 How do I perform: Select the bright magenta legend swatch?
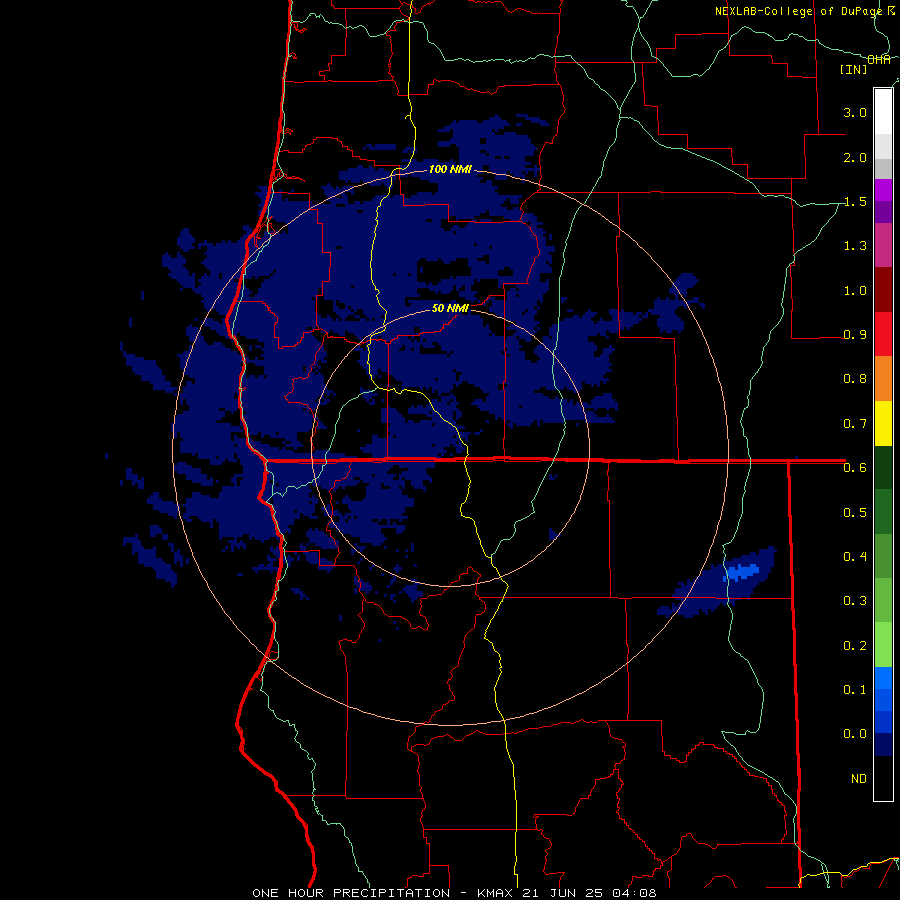coord(883,190)
